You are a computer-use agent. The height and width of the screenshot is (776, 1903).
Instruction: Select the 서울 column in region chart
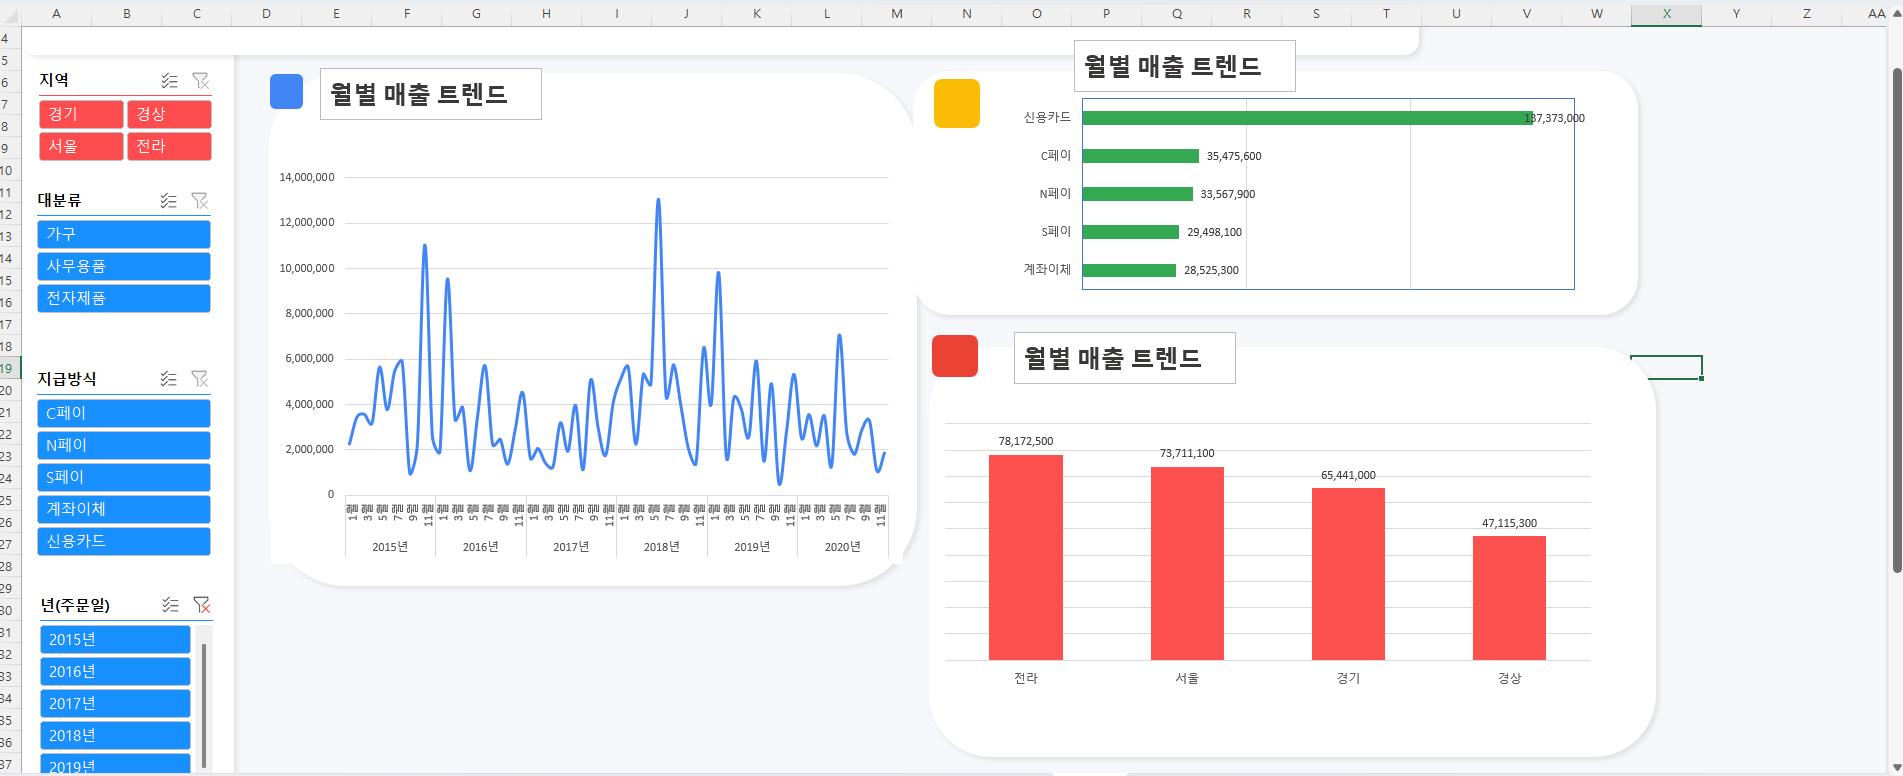pyautogui.click(x=1187, y=564)
